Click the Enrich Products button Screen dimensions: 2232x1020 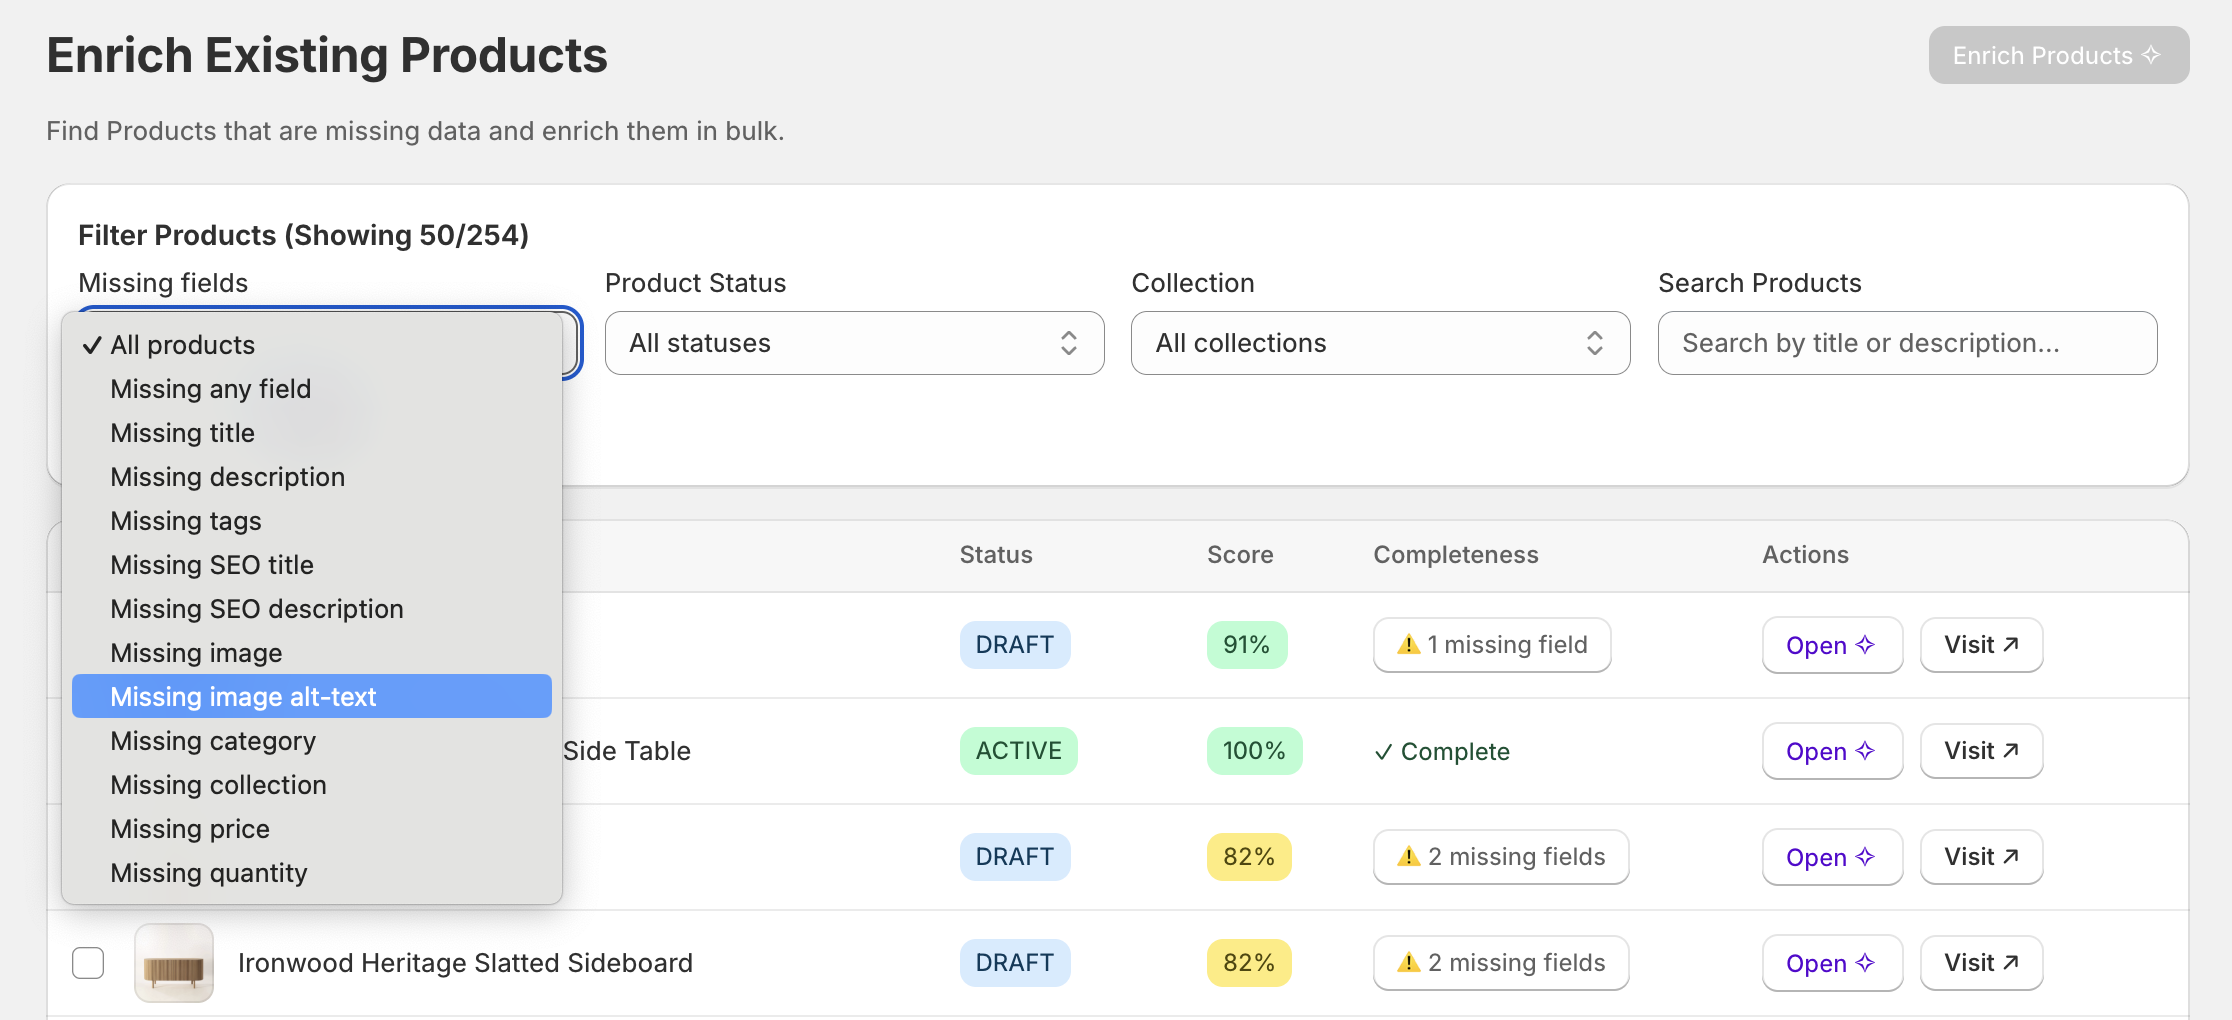click(2058, 55)
